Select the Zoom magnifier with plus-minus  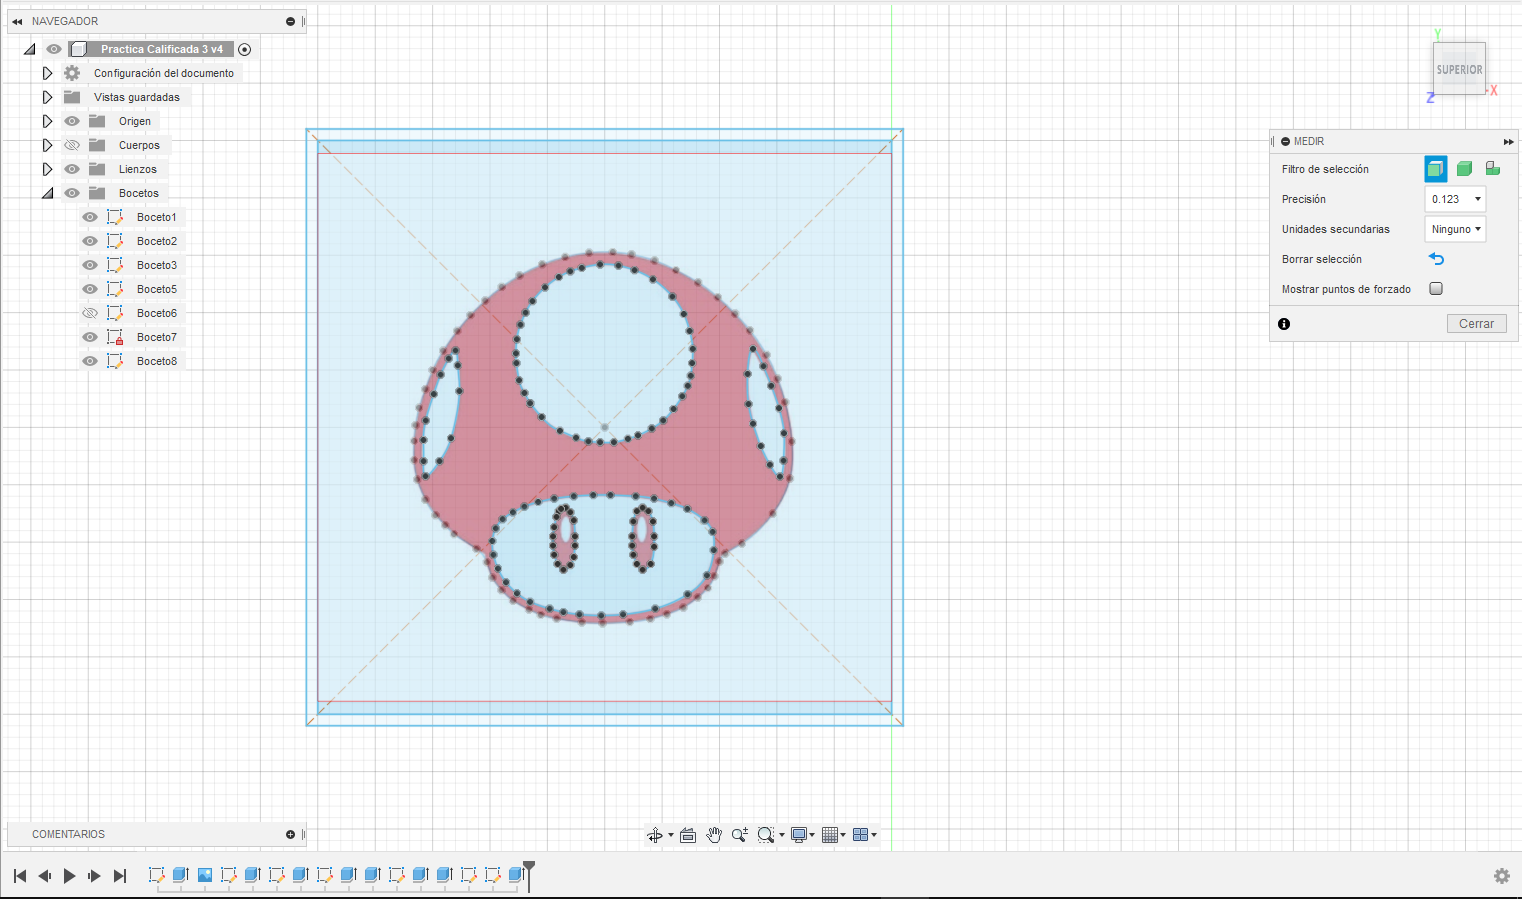click(740, 835)
